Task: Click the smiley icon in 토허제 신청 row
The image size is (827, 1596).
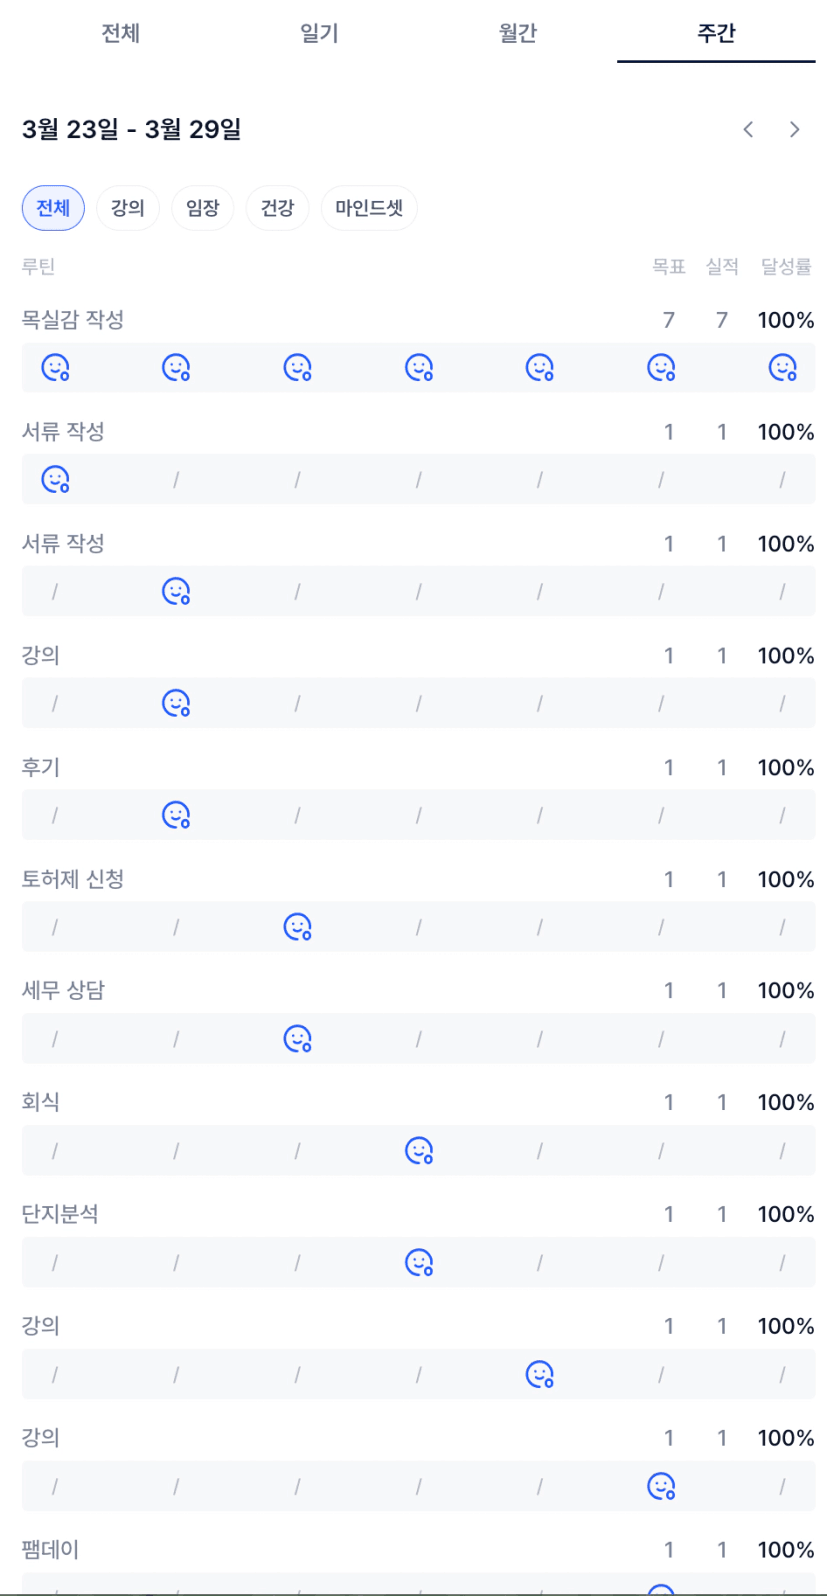Action: 297,927
